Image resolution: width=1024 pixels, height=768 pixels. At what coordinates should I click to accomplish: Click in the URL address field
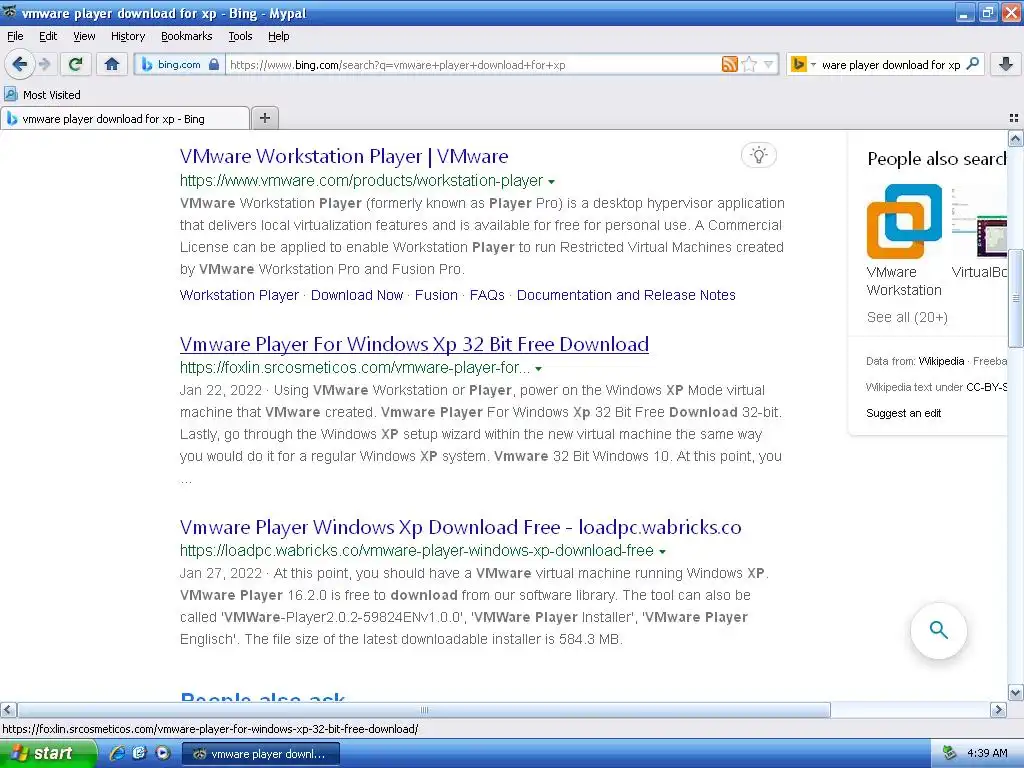click(473, 65)
